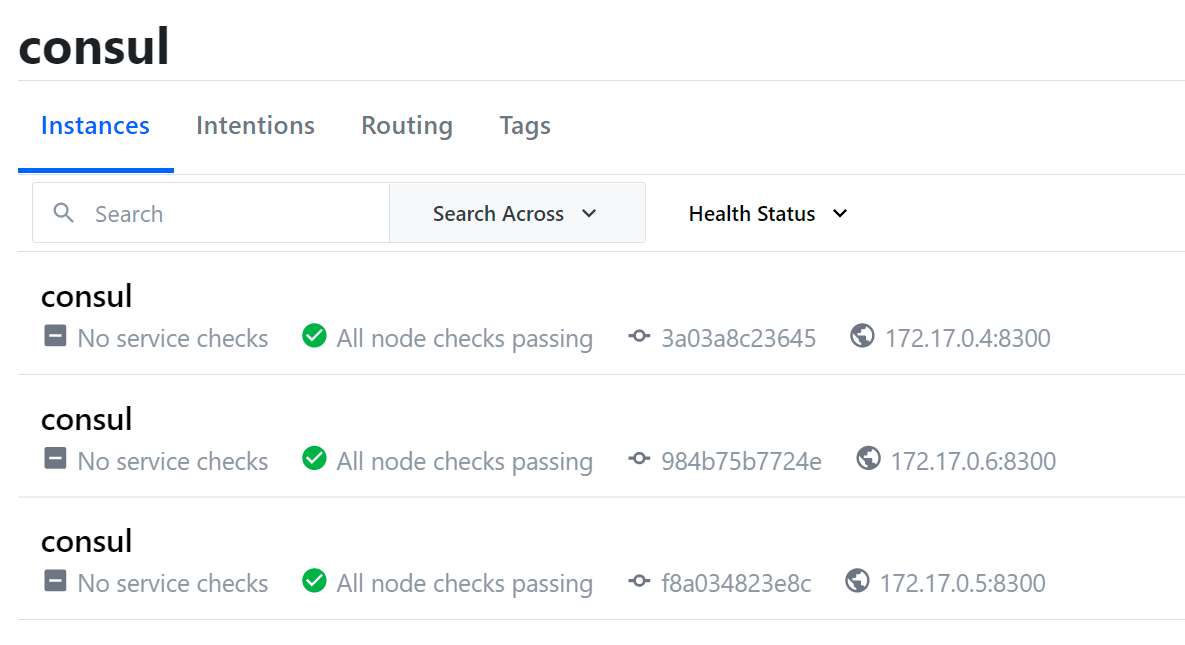1185x645 pixels.
Task: Open consul instance on node 984b75b7724e
Action: click(86, 420)
